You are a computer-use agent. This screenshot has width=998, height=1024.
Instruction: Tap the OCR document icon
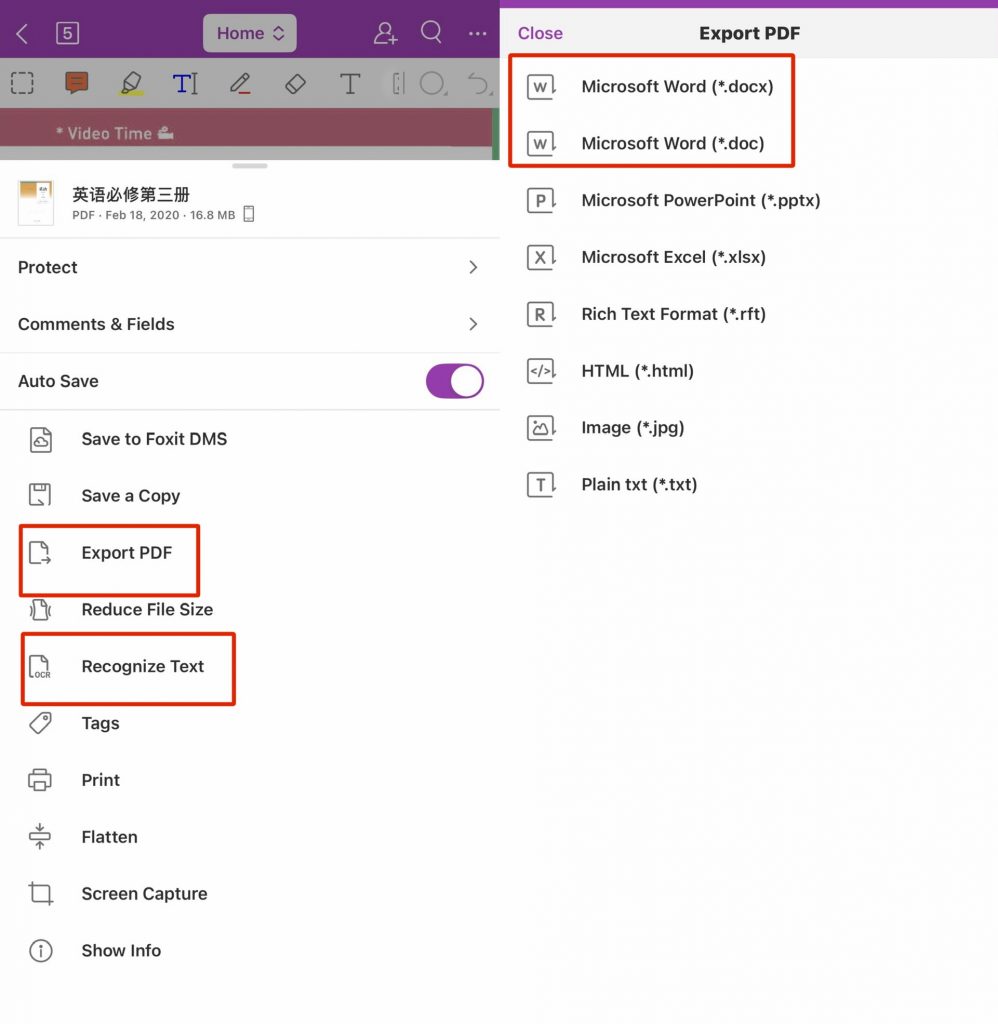pos(40,667)
